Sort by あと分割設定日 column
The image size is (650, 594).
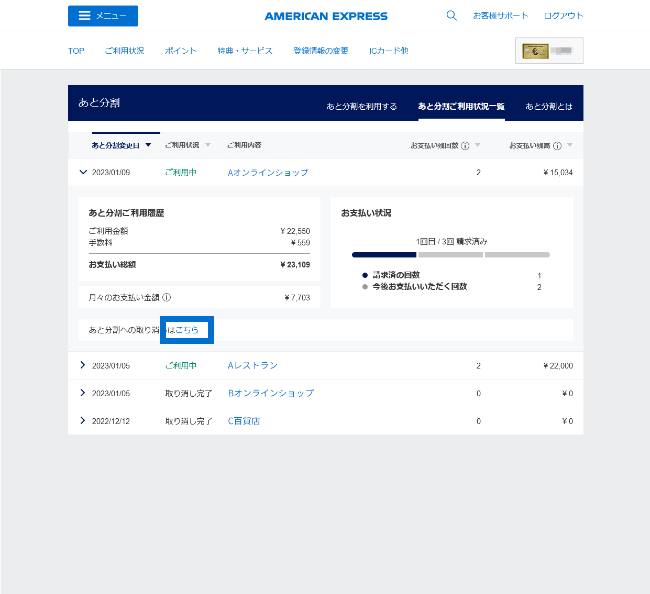point(122,145)
